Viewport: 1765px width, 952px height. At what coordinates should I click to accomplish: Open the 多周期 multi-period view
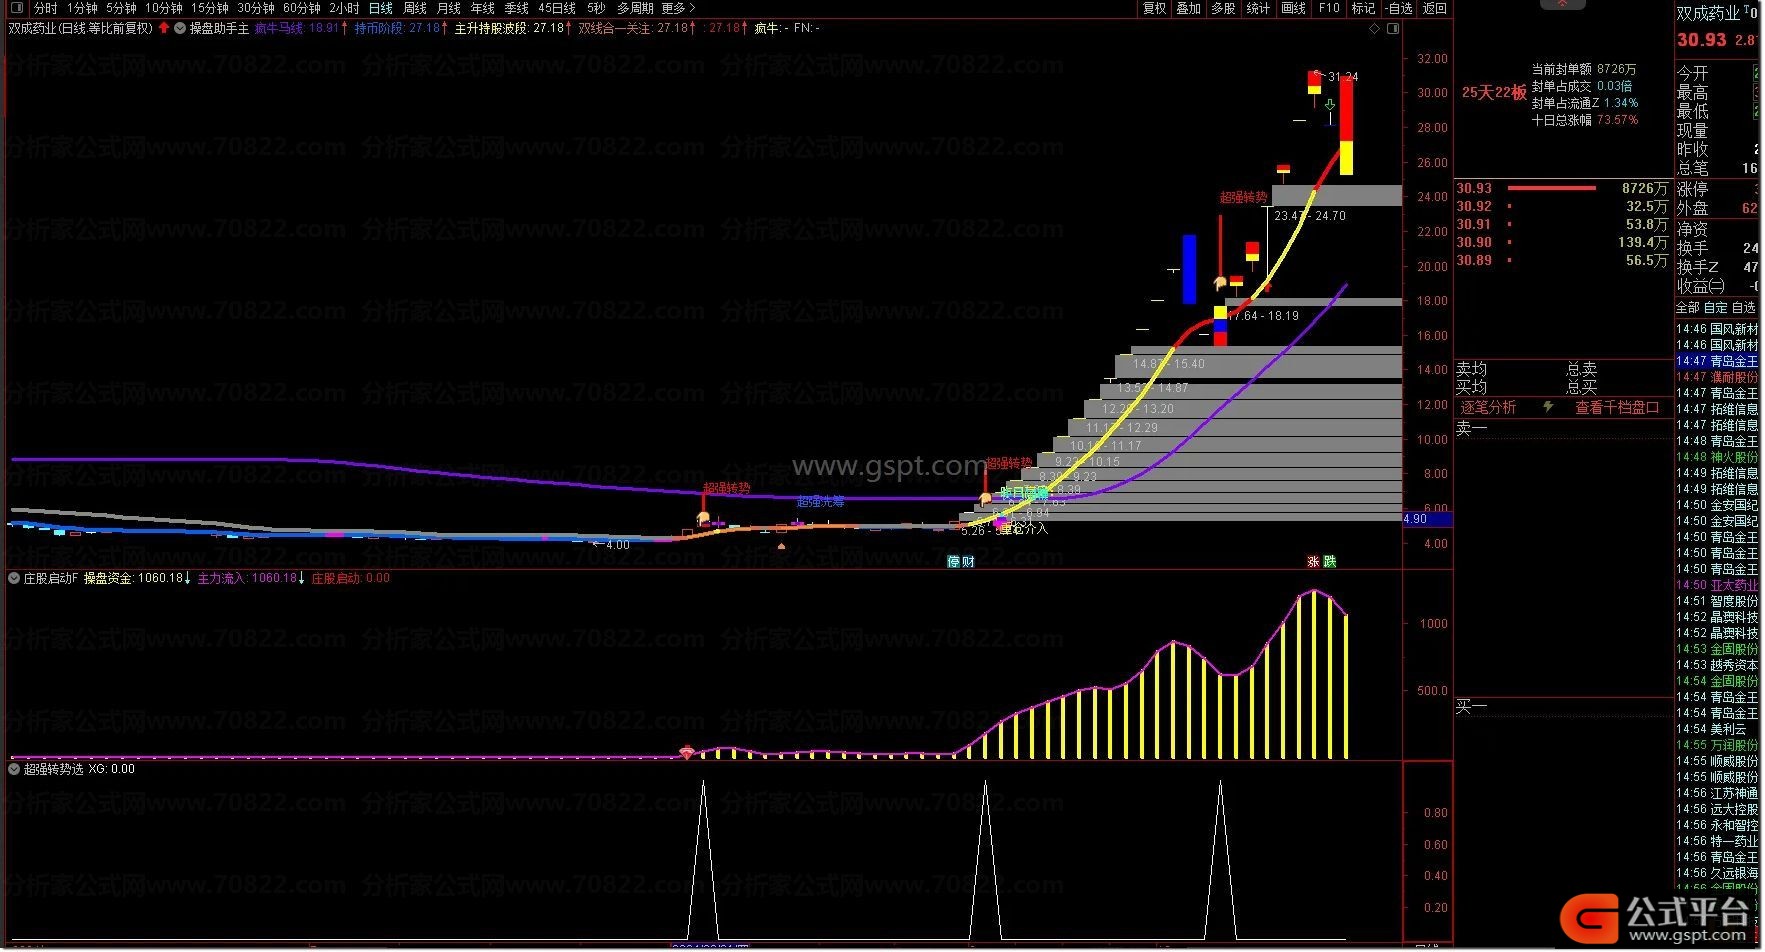[x=635, y=8]
